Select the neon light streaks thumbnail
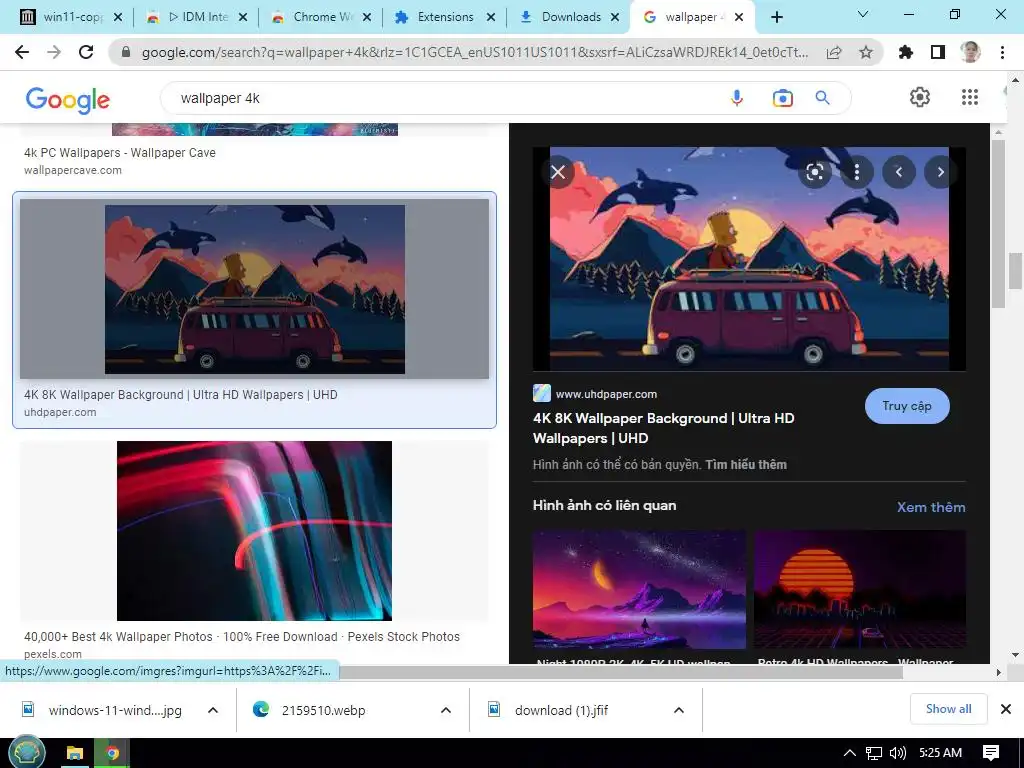 point(255,530)
